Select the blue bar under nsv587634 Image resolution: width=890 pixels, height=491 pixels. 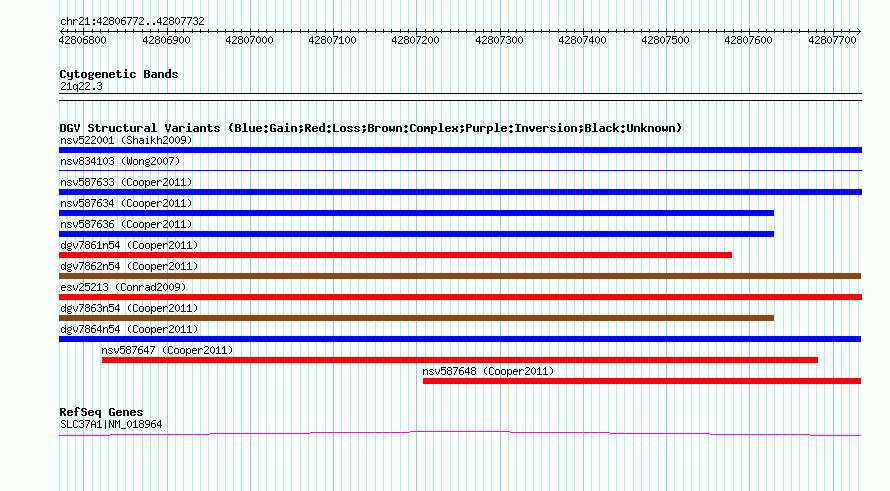click(x=417, y=213)
